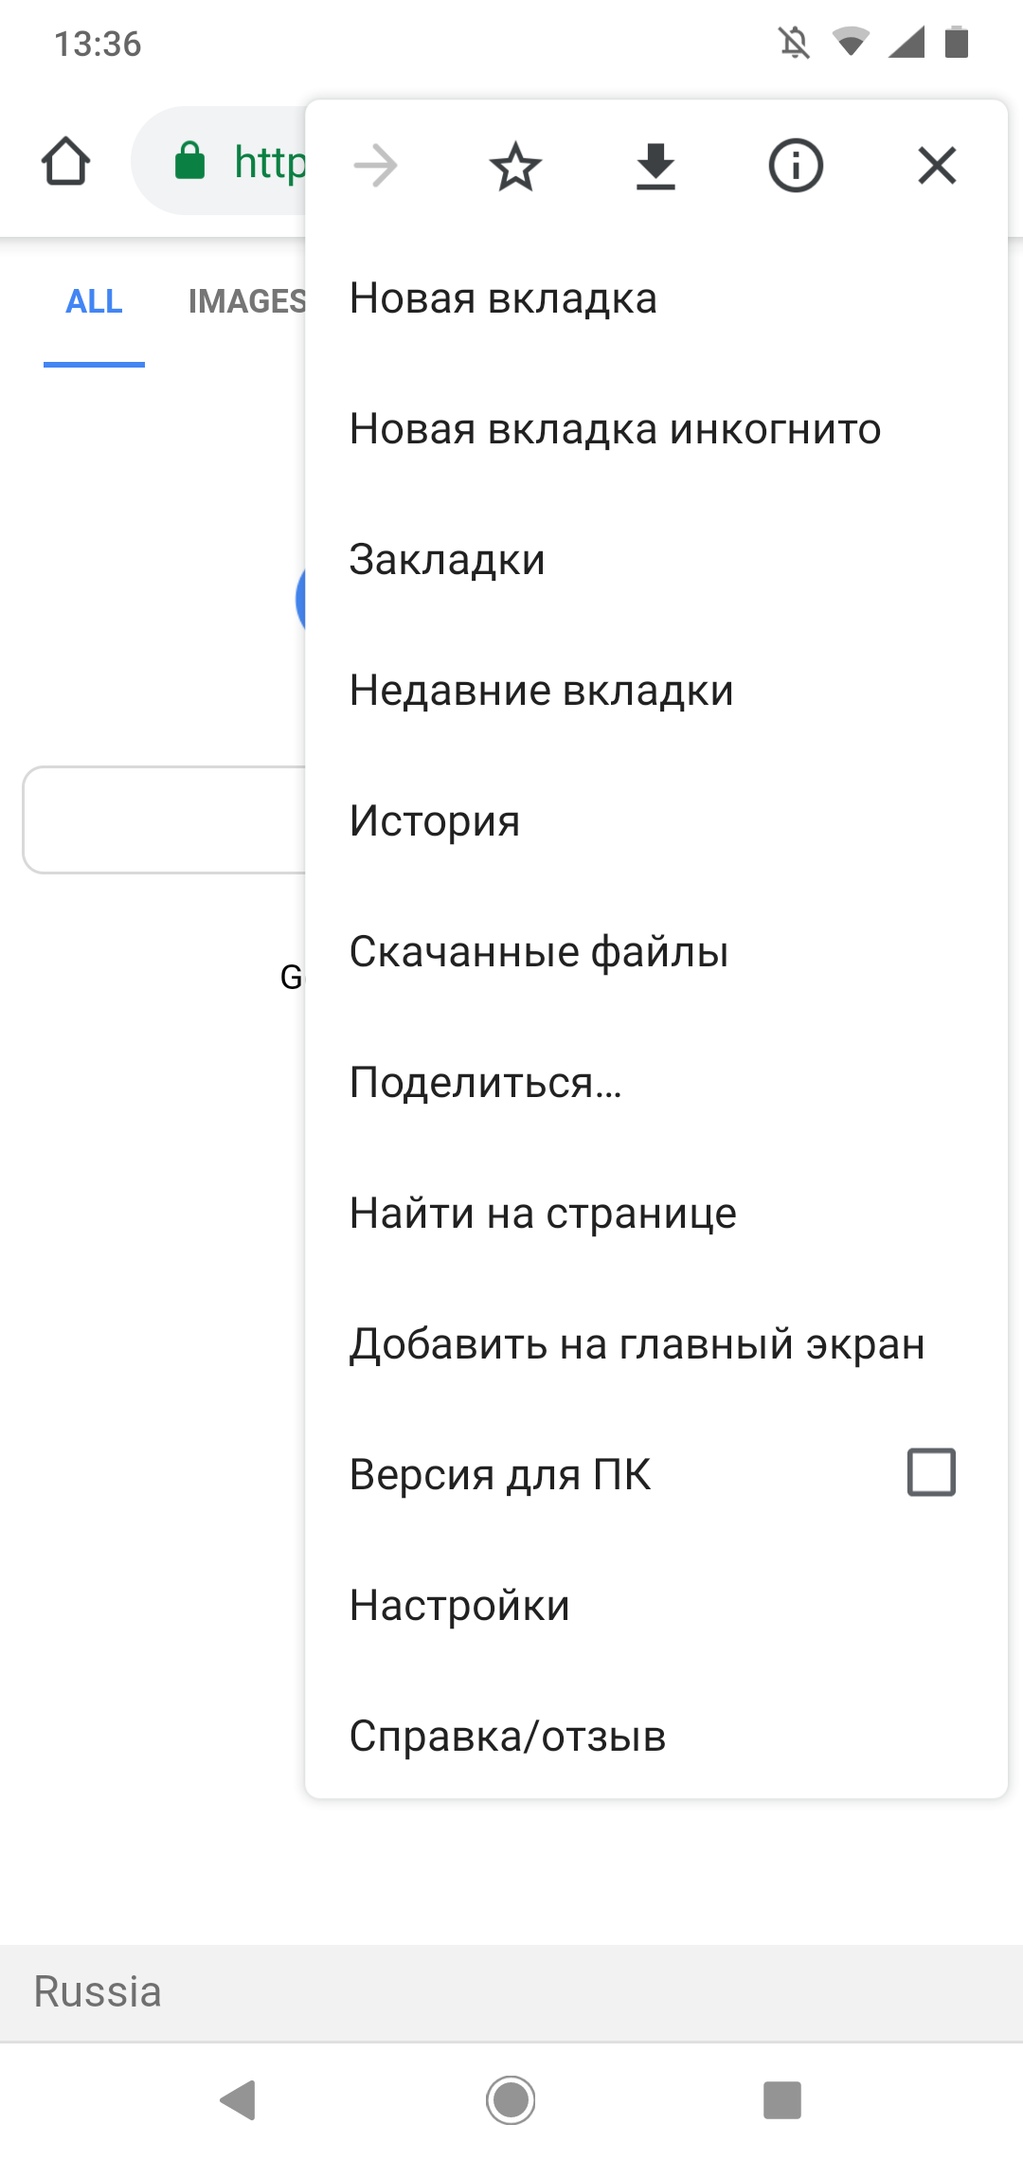Bookmark the current page via star icon

[513, 166]
